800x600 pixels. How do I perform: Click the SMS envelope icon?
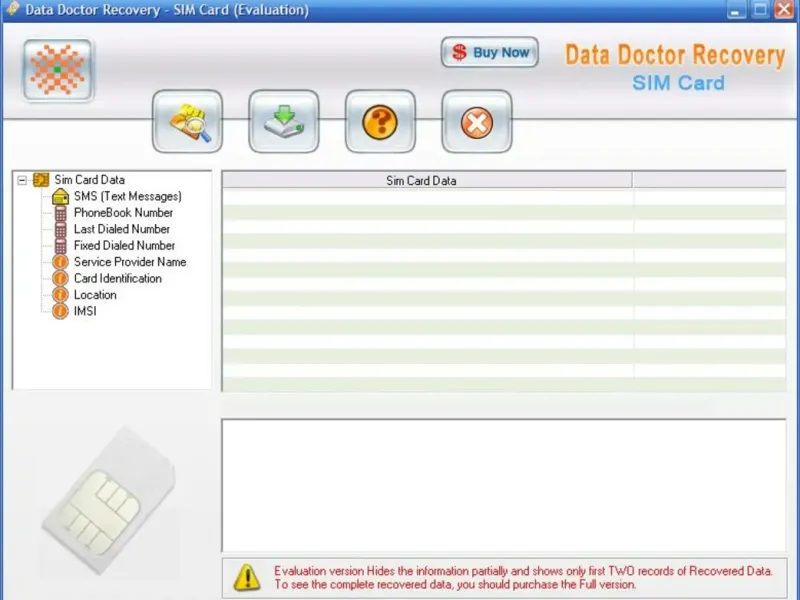(60, 196)
